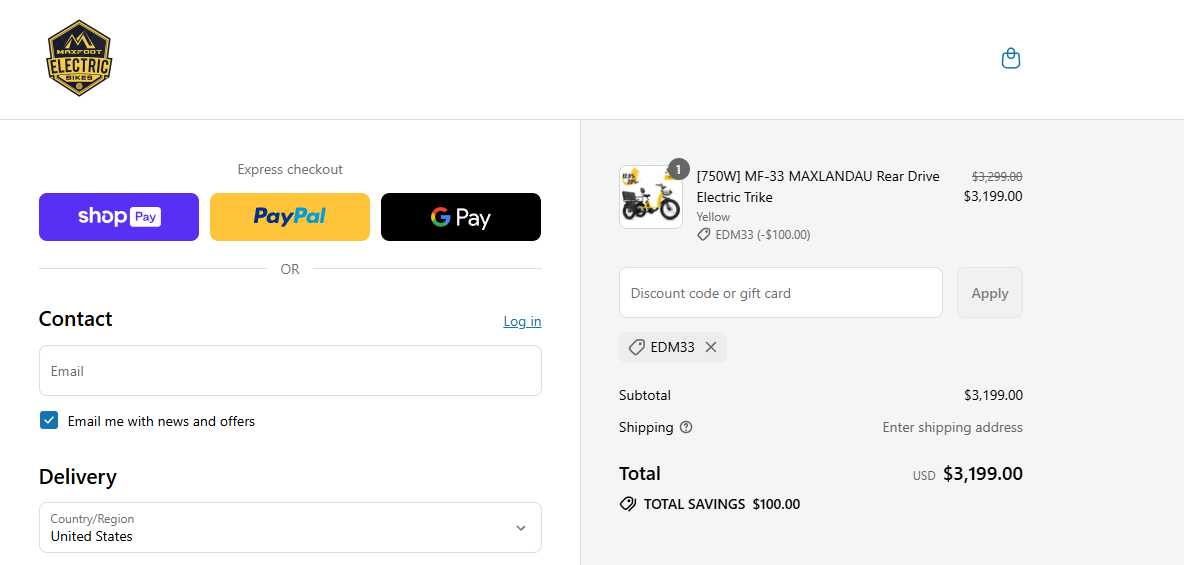Image resolution: width=1184 pixels, height=565 pixels.
Task: Open the shopping bag cart icon
Action: (1010, 58)
